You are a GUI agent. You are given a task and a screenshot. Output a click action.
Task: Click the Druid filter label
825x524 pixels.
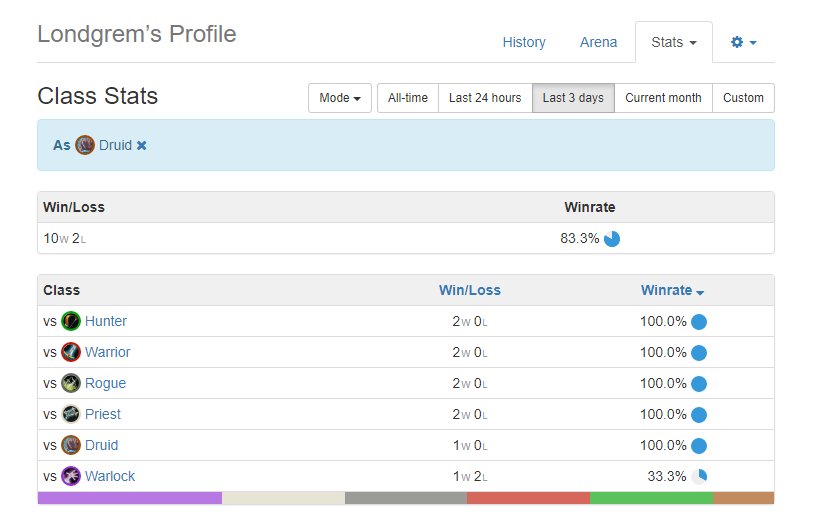point(115,145)
